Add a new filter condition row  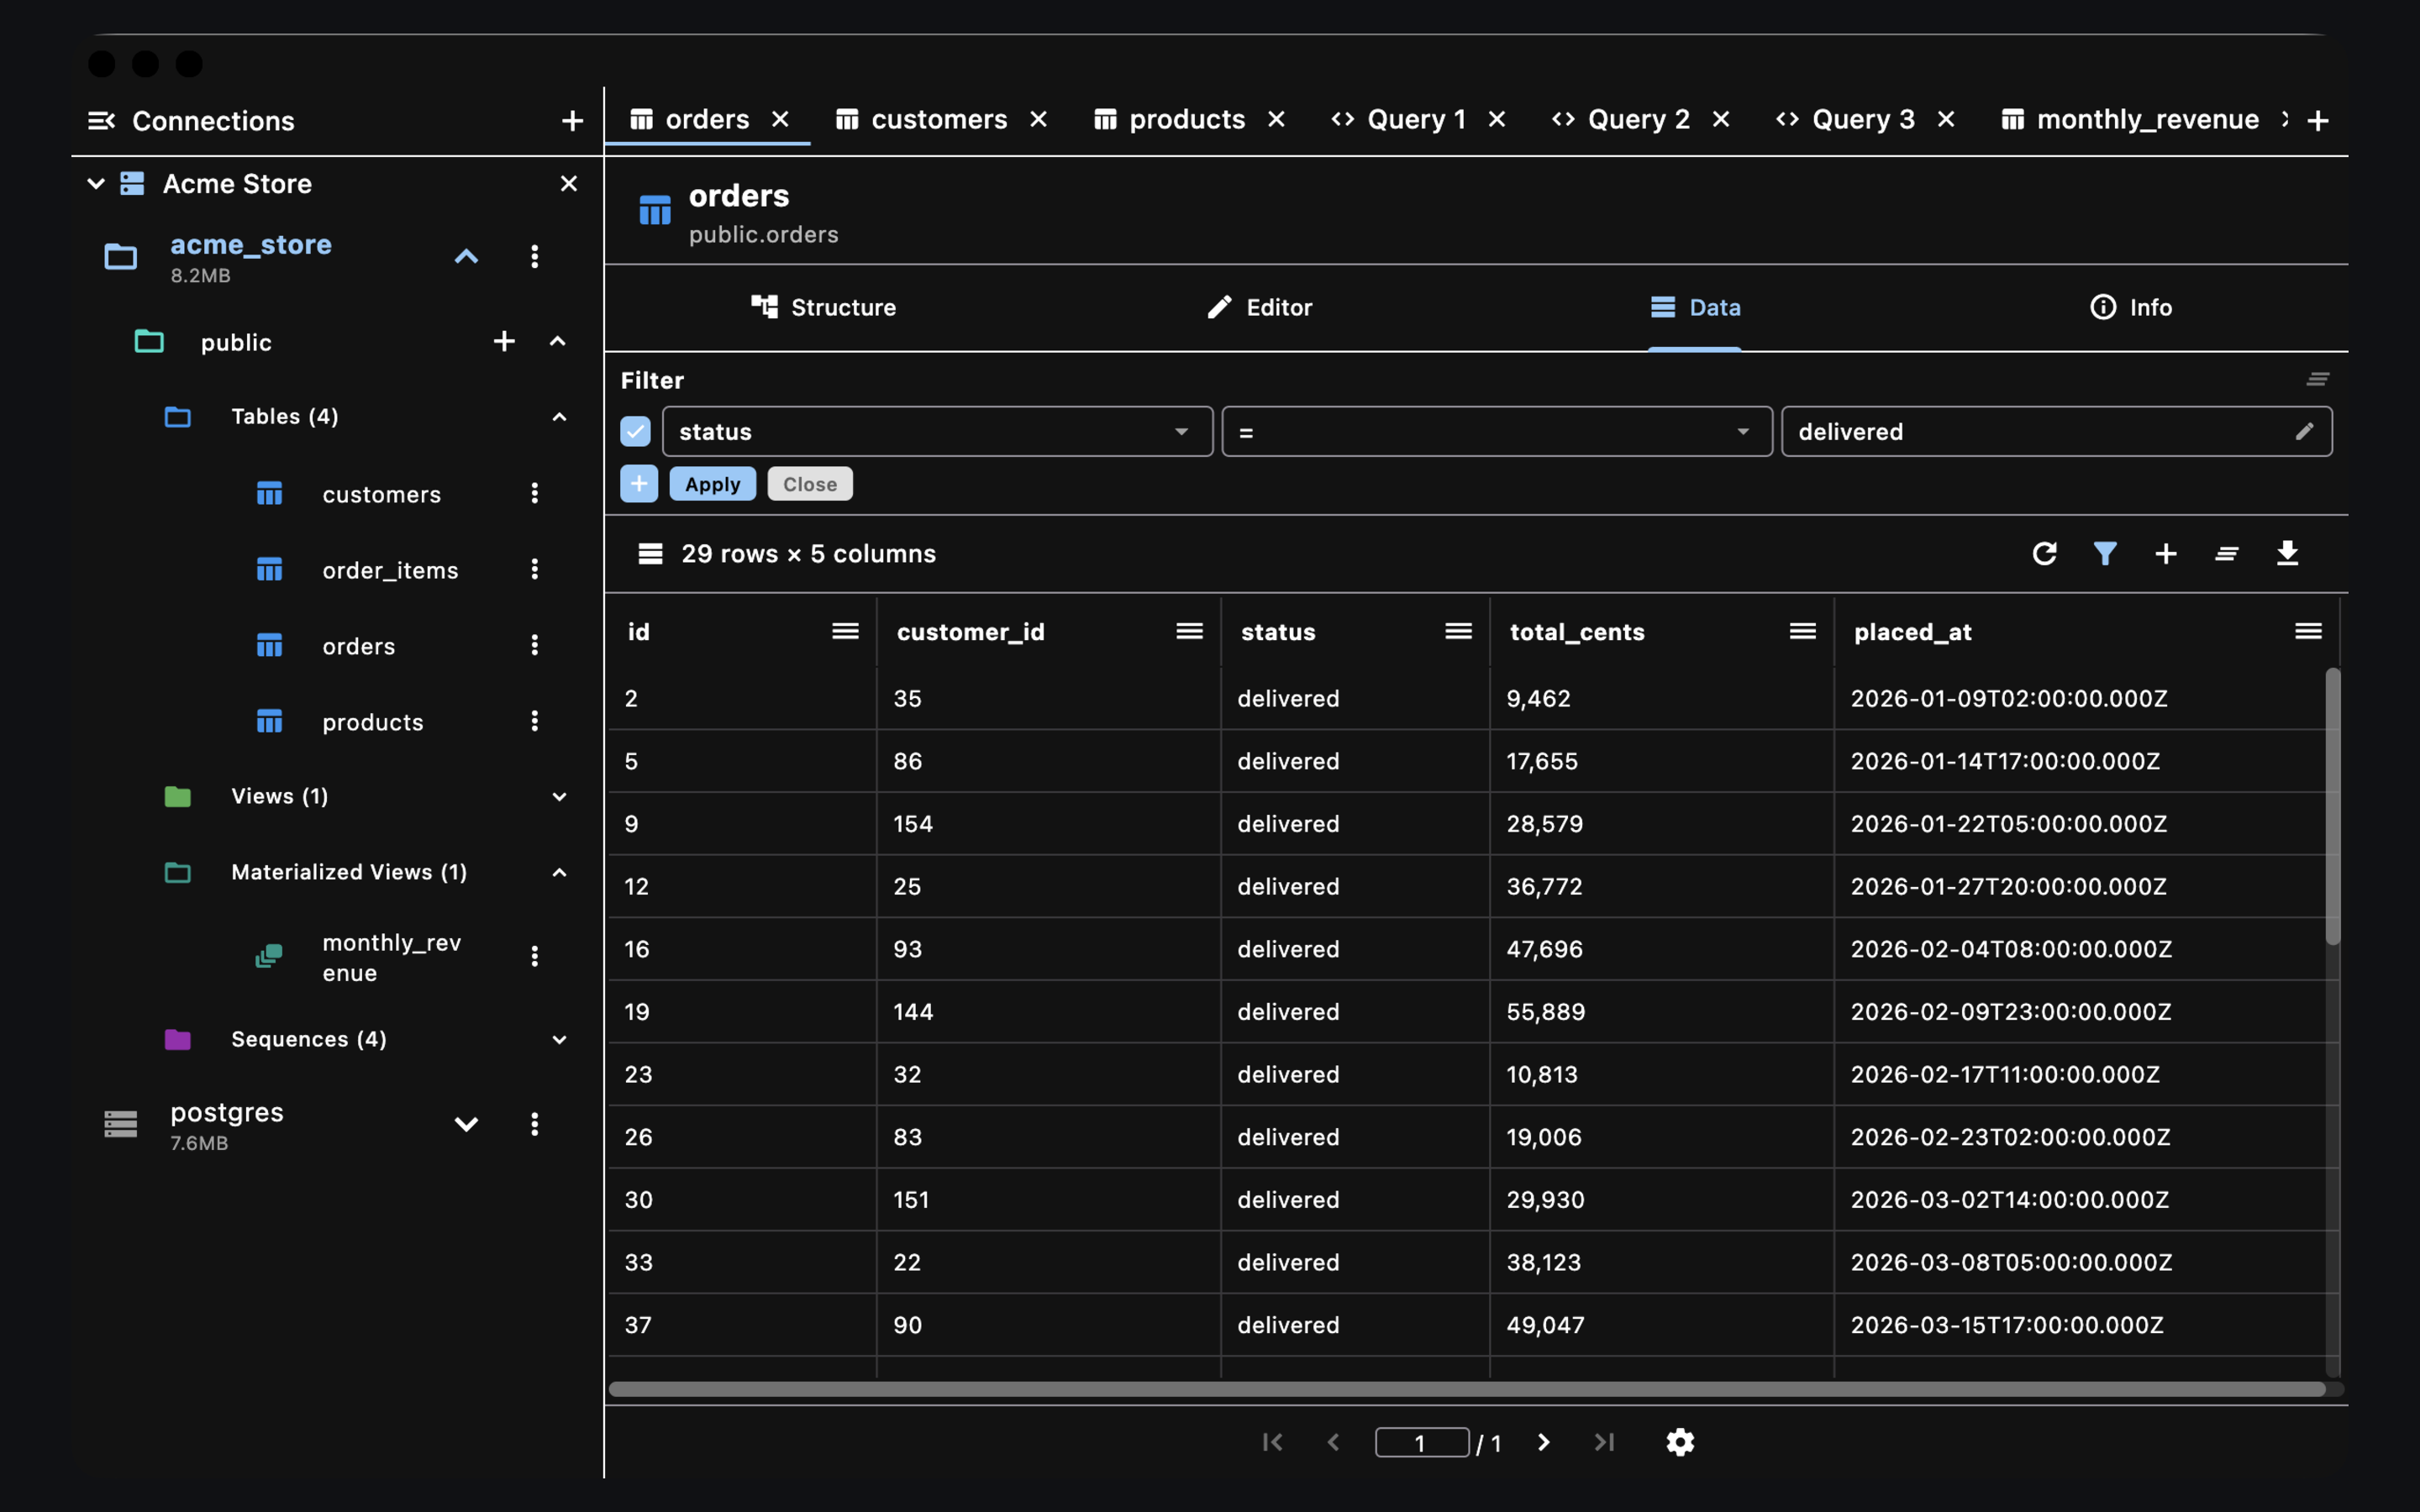(x=639, y=484)
